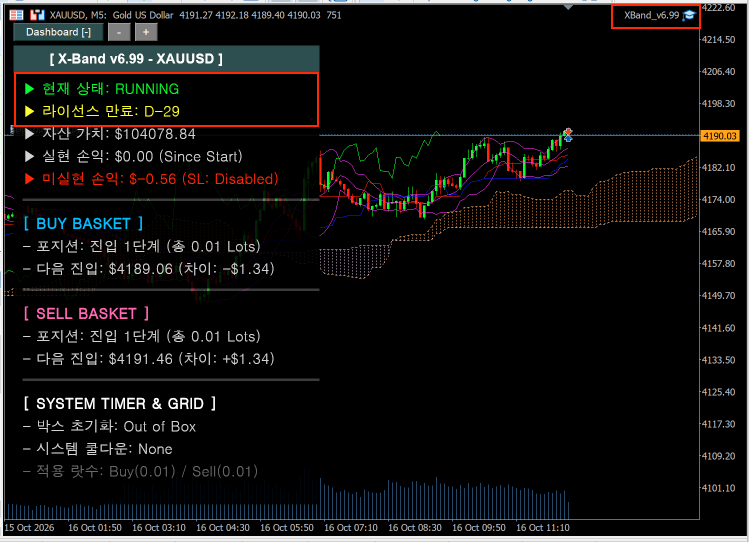Image resolution: width=749 pixels, height=542 pixels.
Task: Click sell next entry $4191.46 line
Action: tap(149, 359)
